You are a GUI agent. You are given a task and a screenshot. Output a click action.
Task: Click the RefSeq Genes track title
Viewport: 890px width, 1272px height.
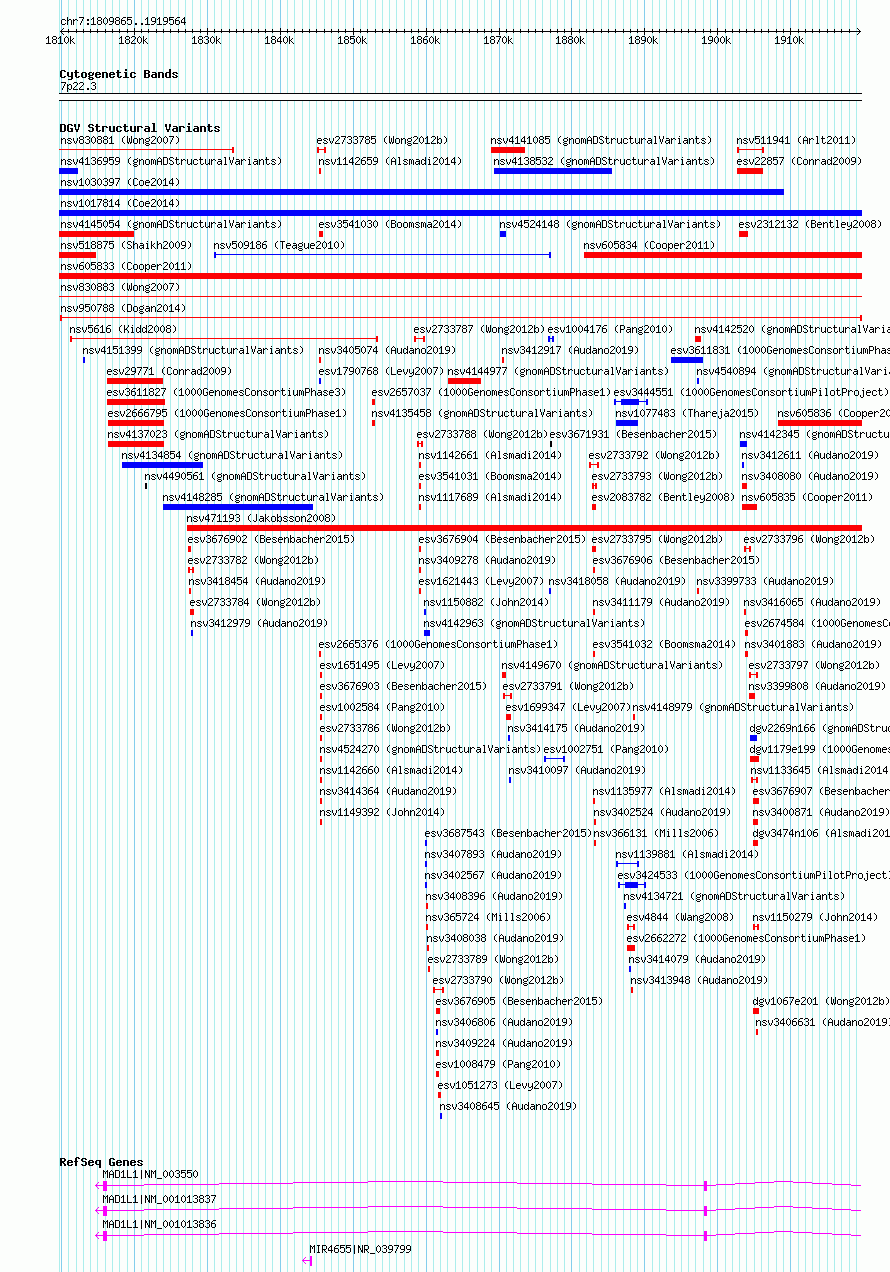[x=101, y=1162]
